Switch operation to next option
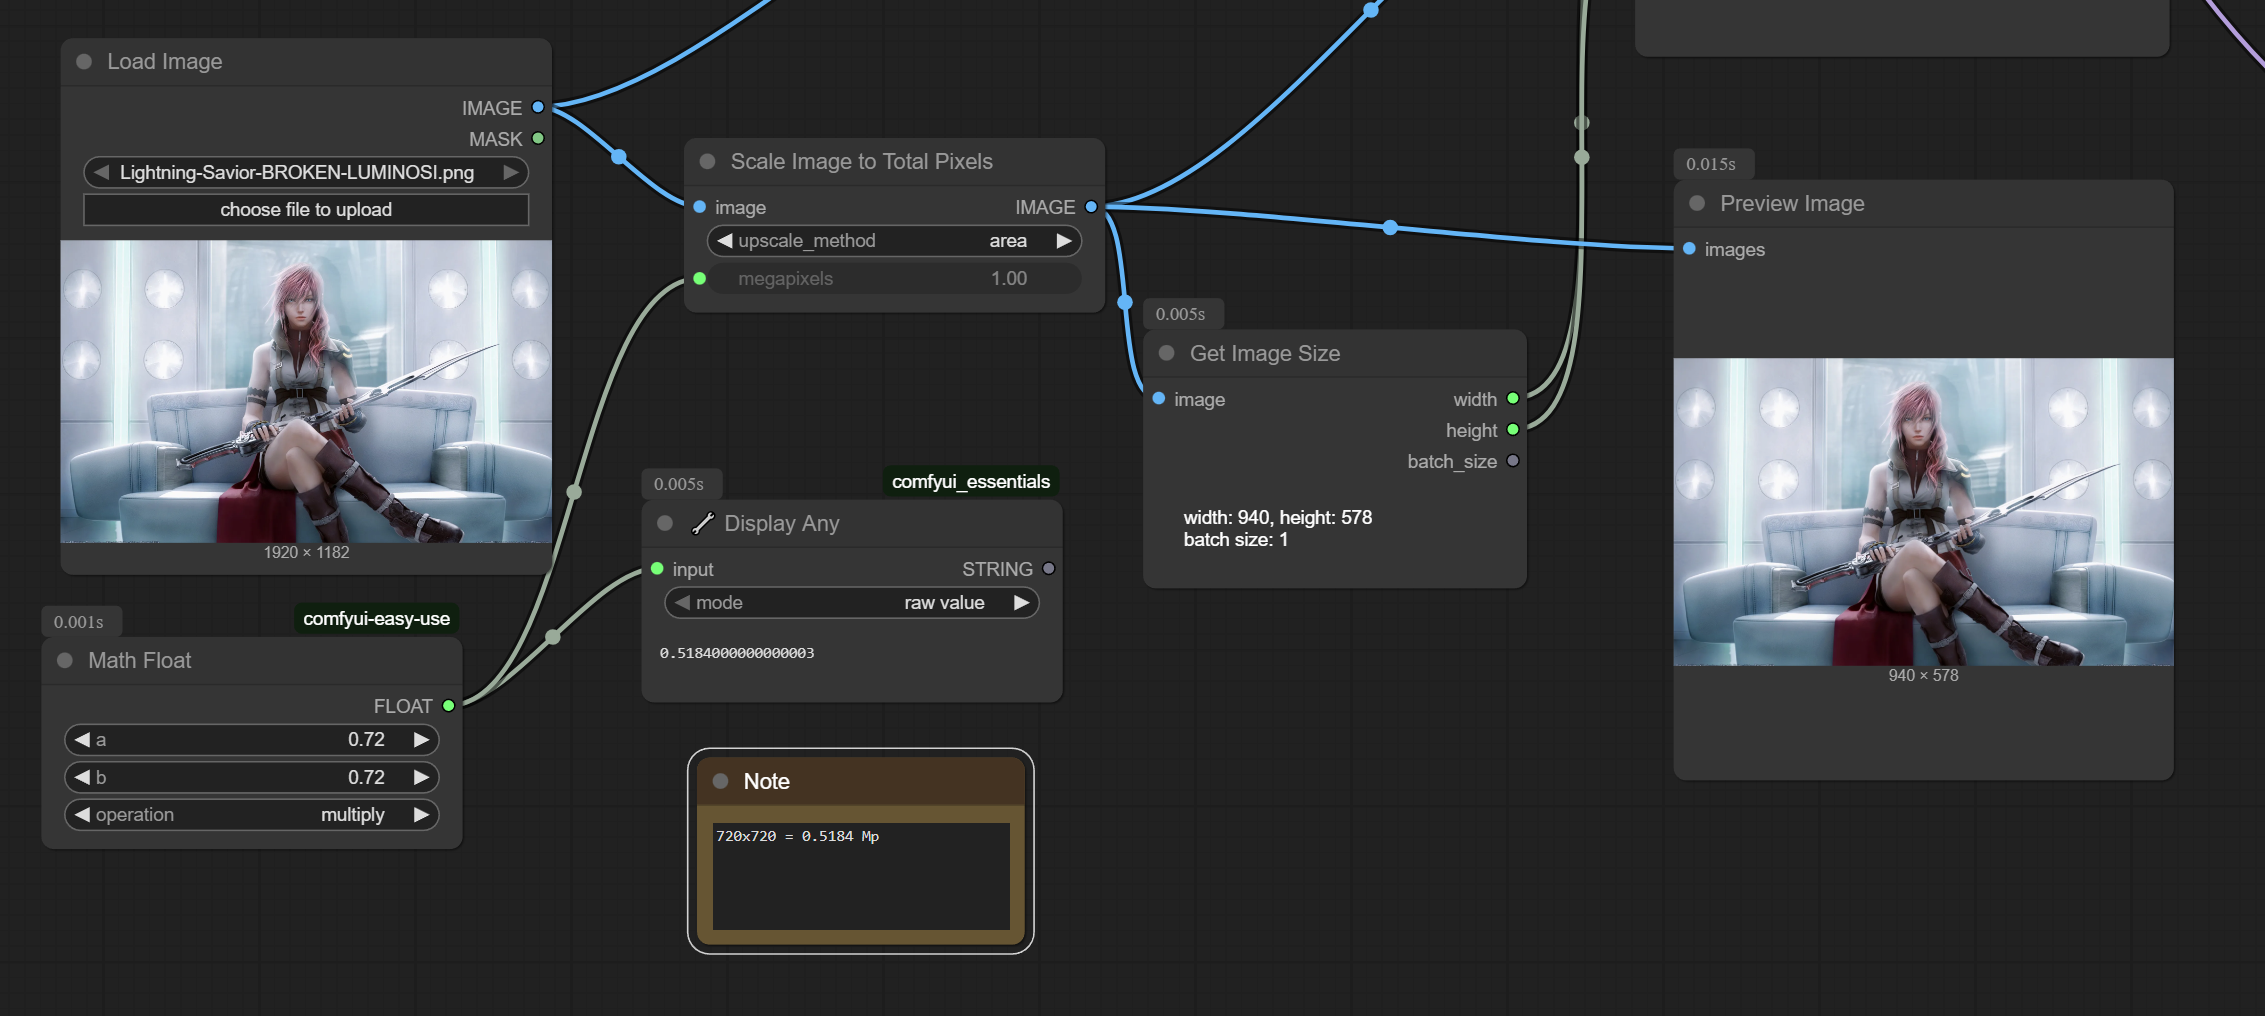2265x1016 pixels. (421, 815)
